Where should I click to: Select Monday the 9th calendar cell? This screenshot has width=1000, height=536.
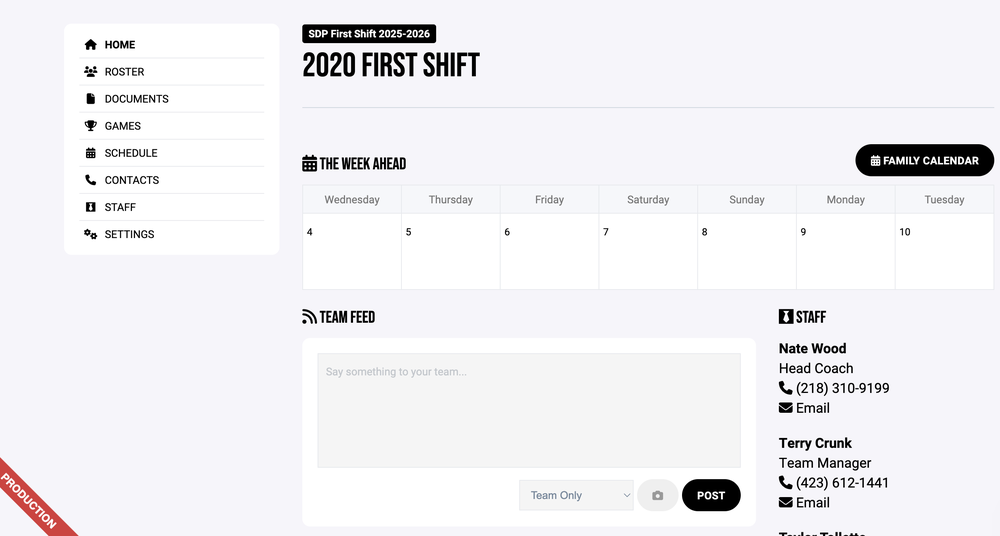point(845,251)
